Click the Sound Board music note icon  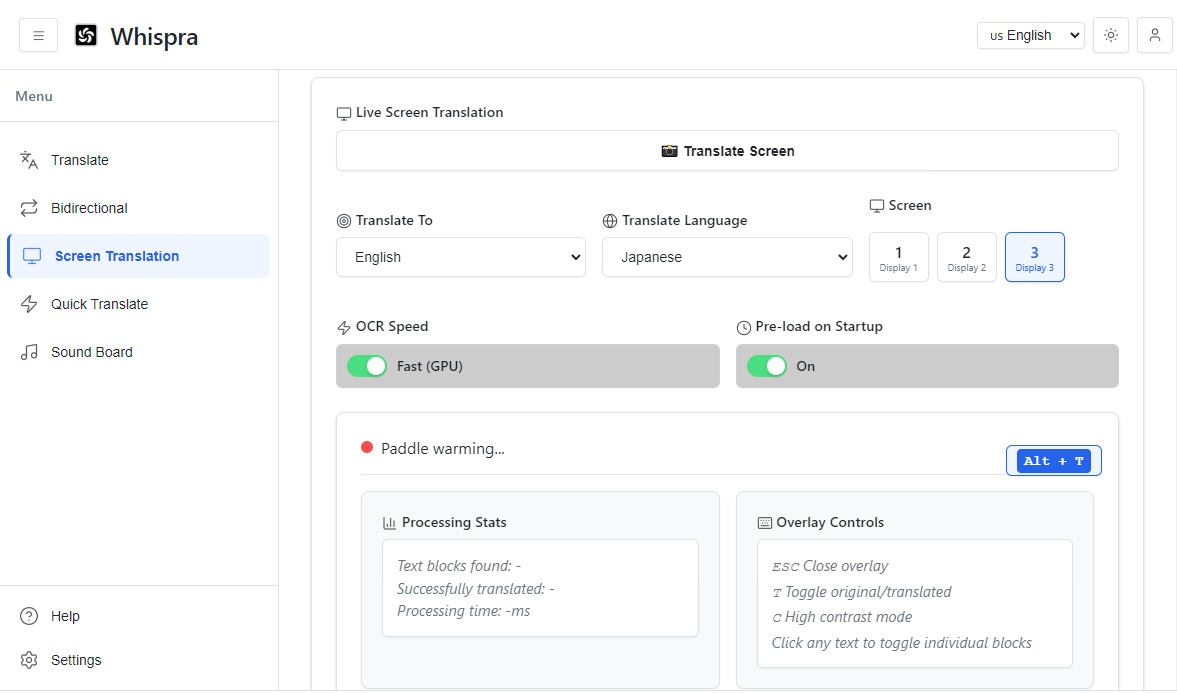point(29,352)
